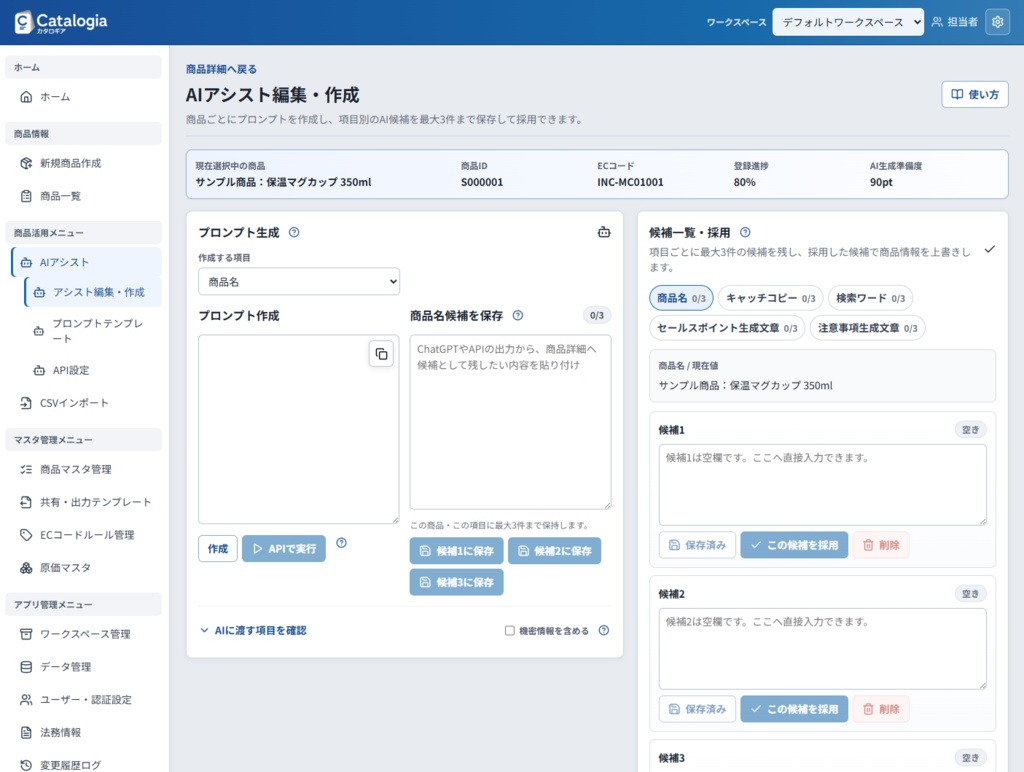Open help icon next to プロンプト生成 title
The height and width of the screenshot is (772, 1024).
pos(294,232)
